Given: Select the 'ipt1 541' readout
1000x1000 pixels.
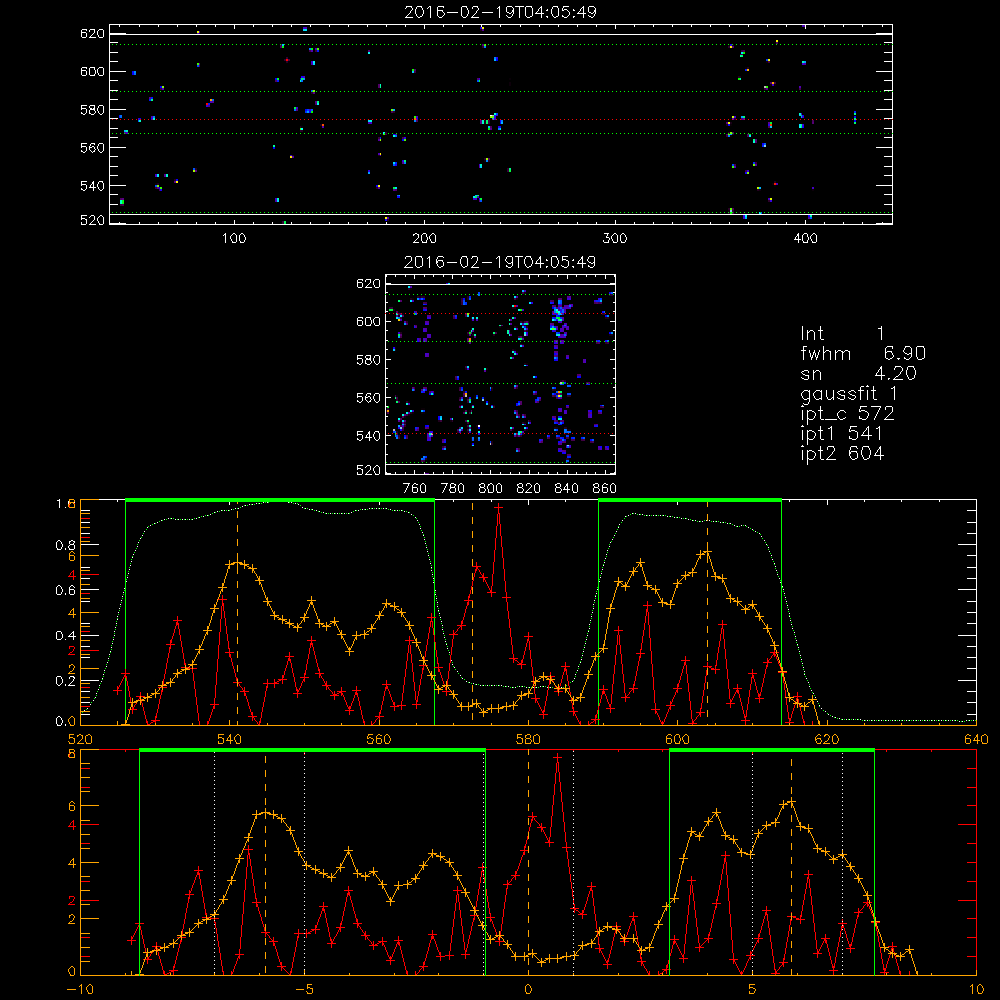Looking at the screenshot, I should pyautogui.click(x=842, y=434).
